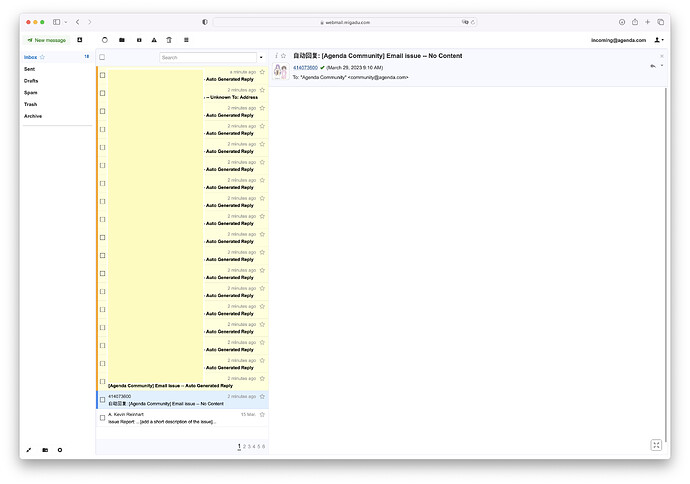This screenshot has height=484, width=690.
Task: Click the info icon beside the message subject
Action: click(x=276, y=56)
